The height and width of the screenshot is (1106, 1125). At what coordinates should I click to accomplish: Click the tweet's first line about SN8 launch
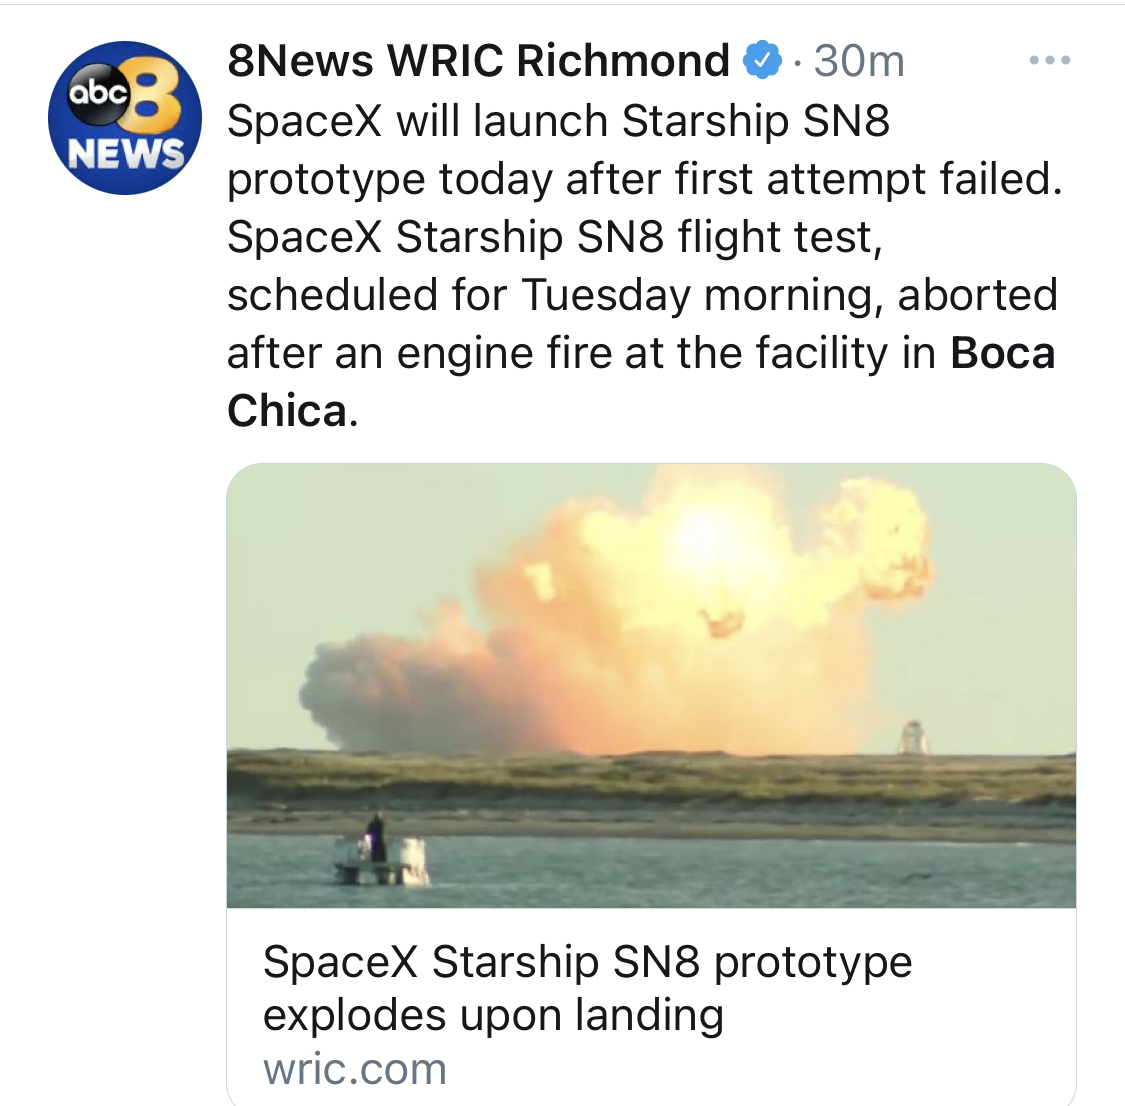[x=558, y=120]
